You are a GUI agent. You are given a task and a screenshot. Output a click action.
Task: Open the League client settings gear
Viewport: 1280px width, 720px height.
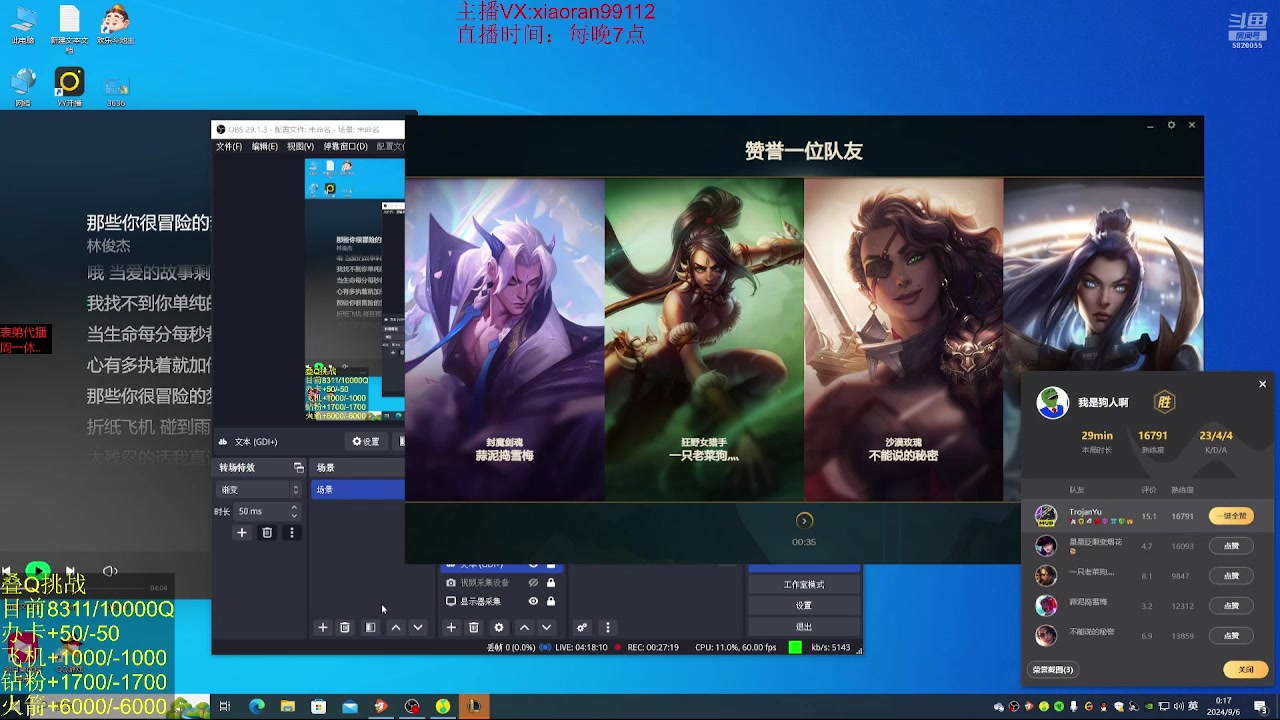point(1171,125)
